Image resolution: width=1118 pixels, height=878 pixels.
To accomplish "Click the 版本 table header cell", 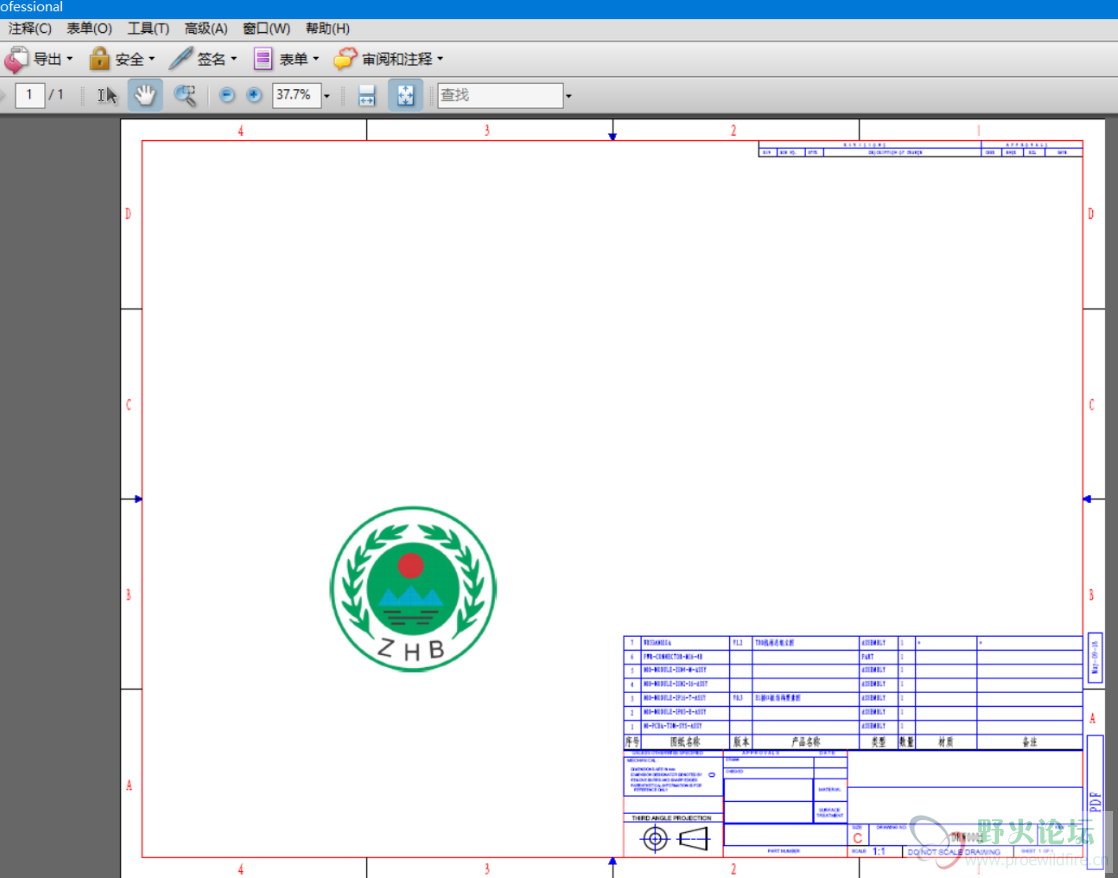I will point(742,742).
